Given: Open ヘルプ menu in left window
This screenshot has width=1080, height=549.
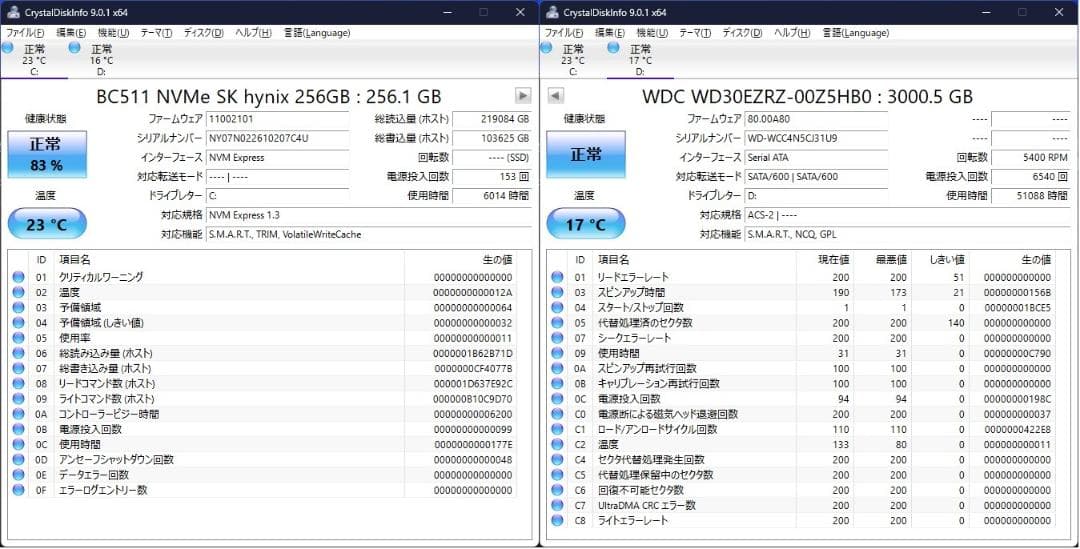Looking at the screenshot, I should coord(253,33).
